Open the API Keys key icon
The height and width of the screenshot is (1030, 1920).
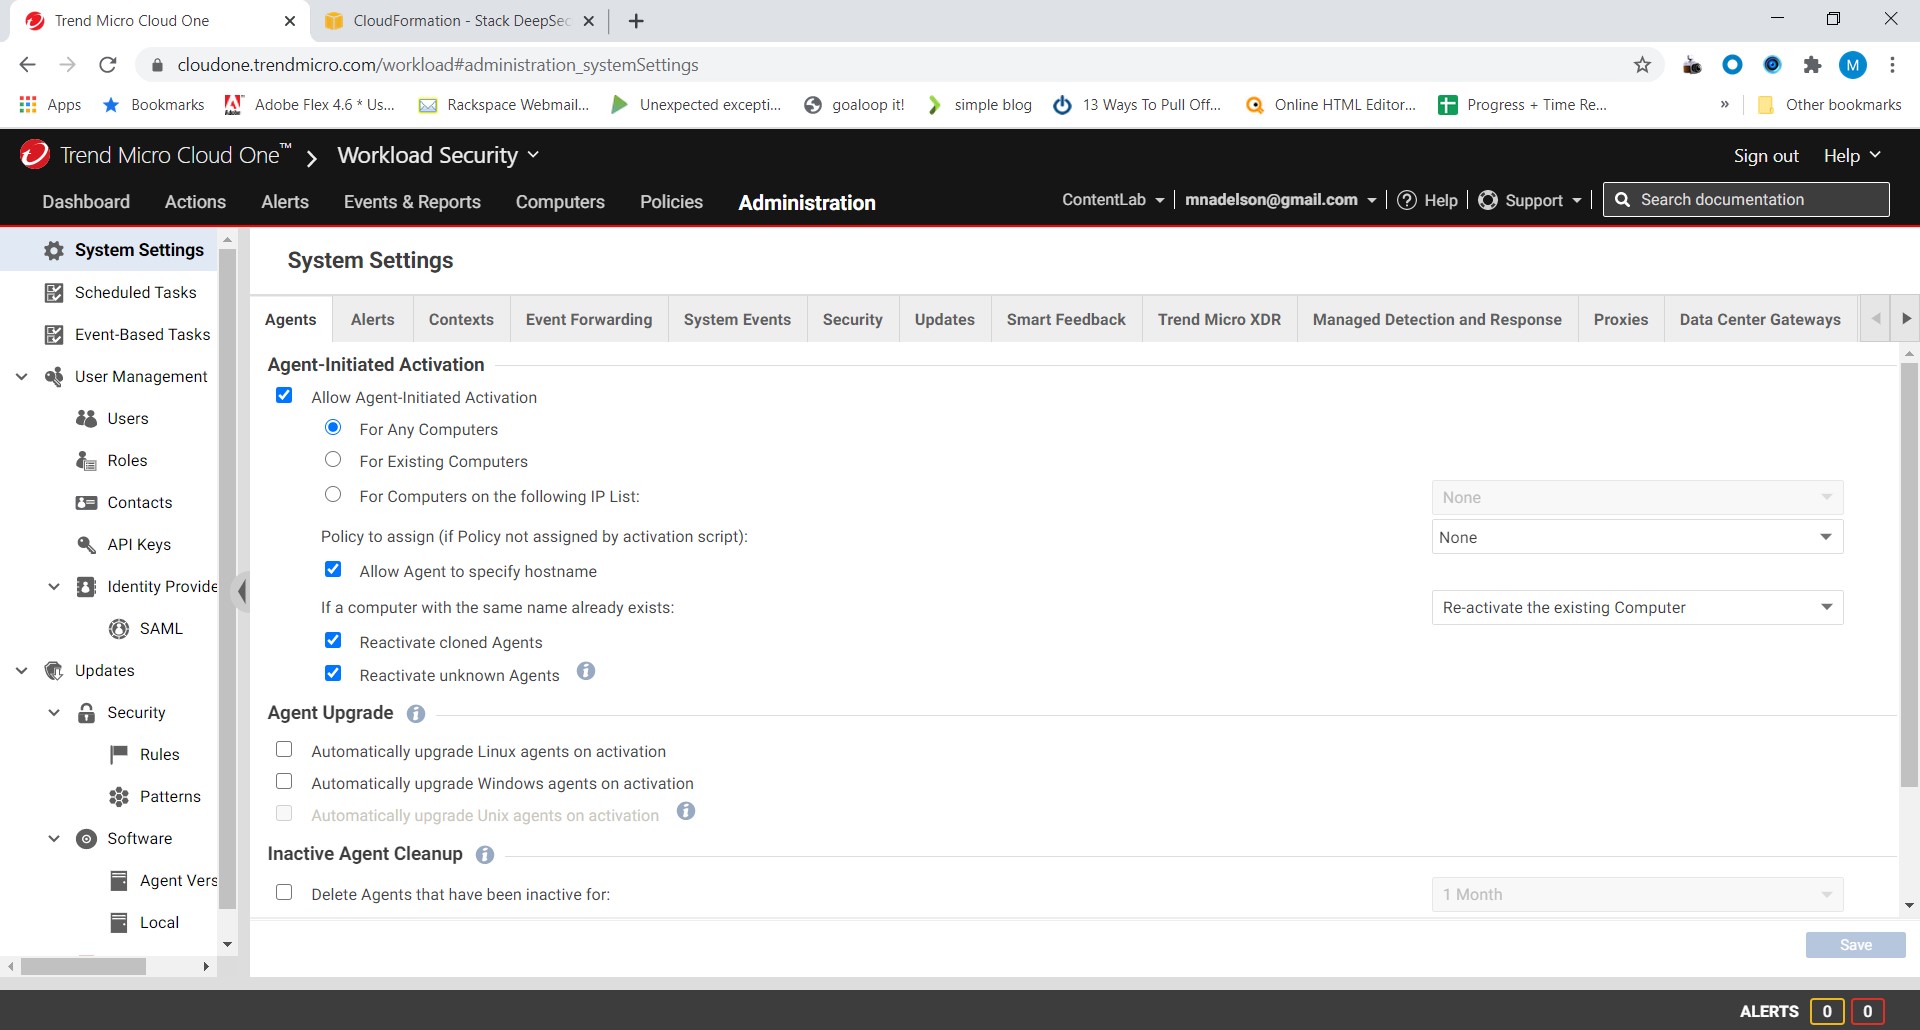click(x=87, y=544)
